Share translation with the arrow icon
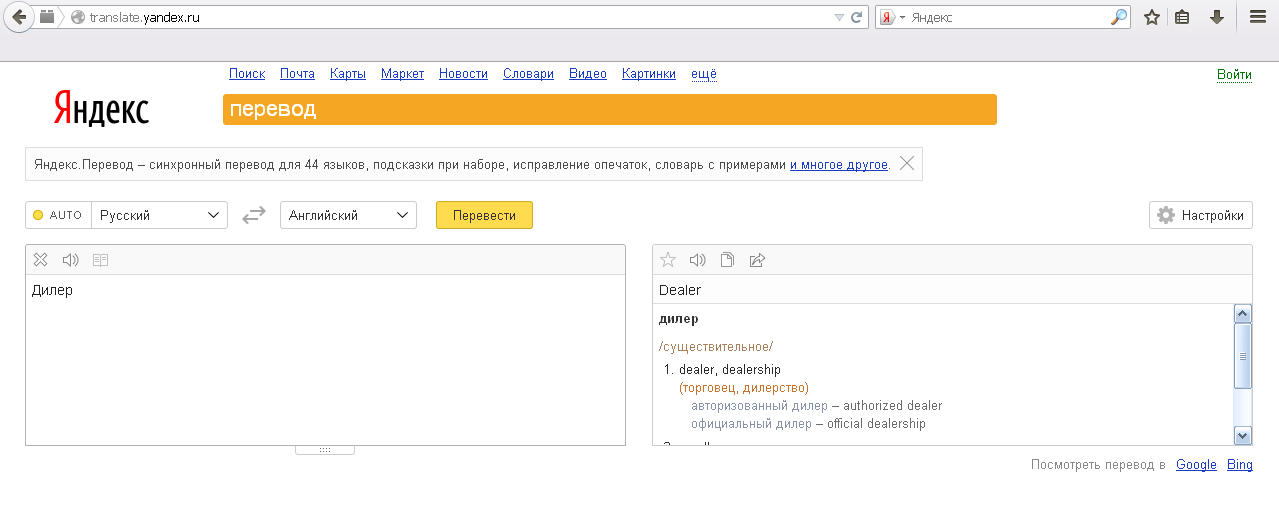 [757, 260]
